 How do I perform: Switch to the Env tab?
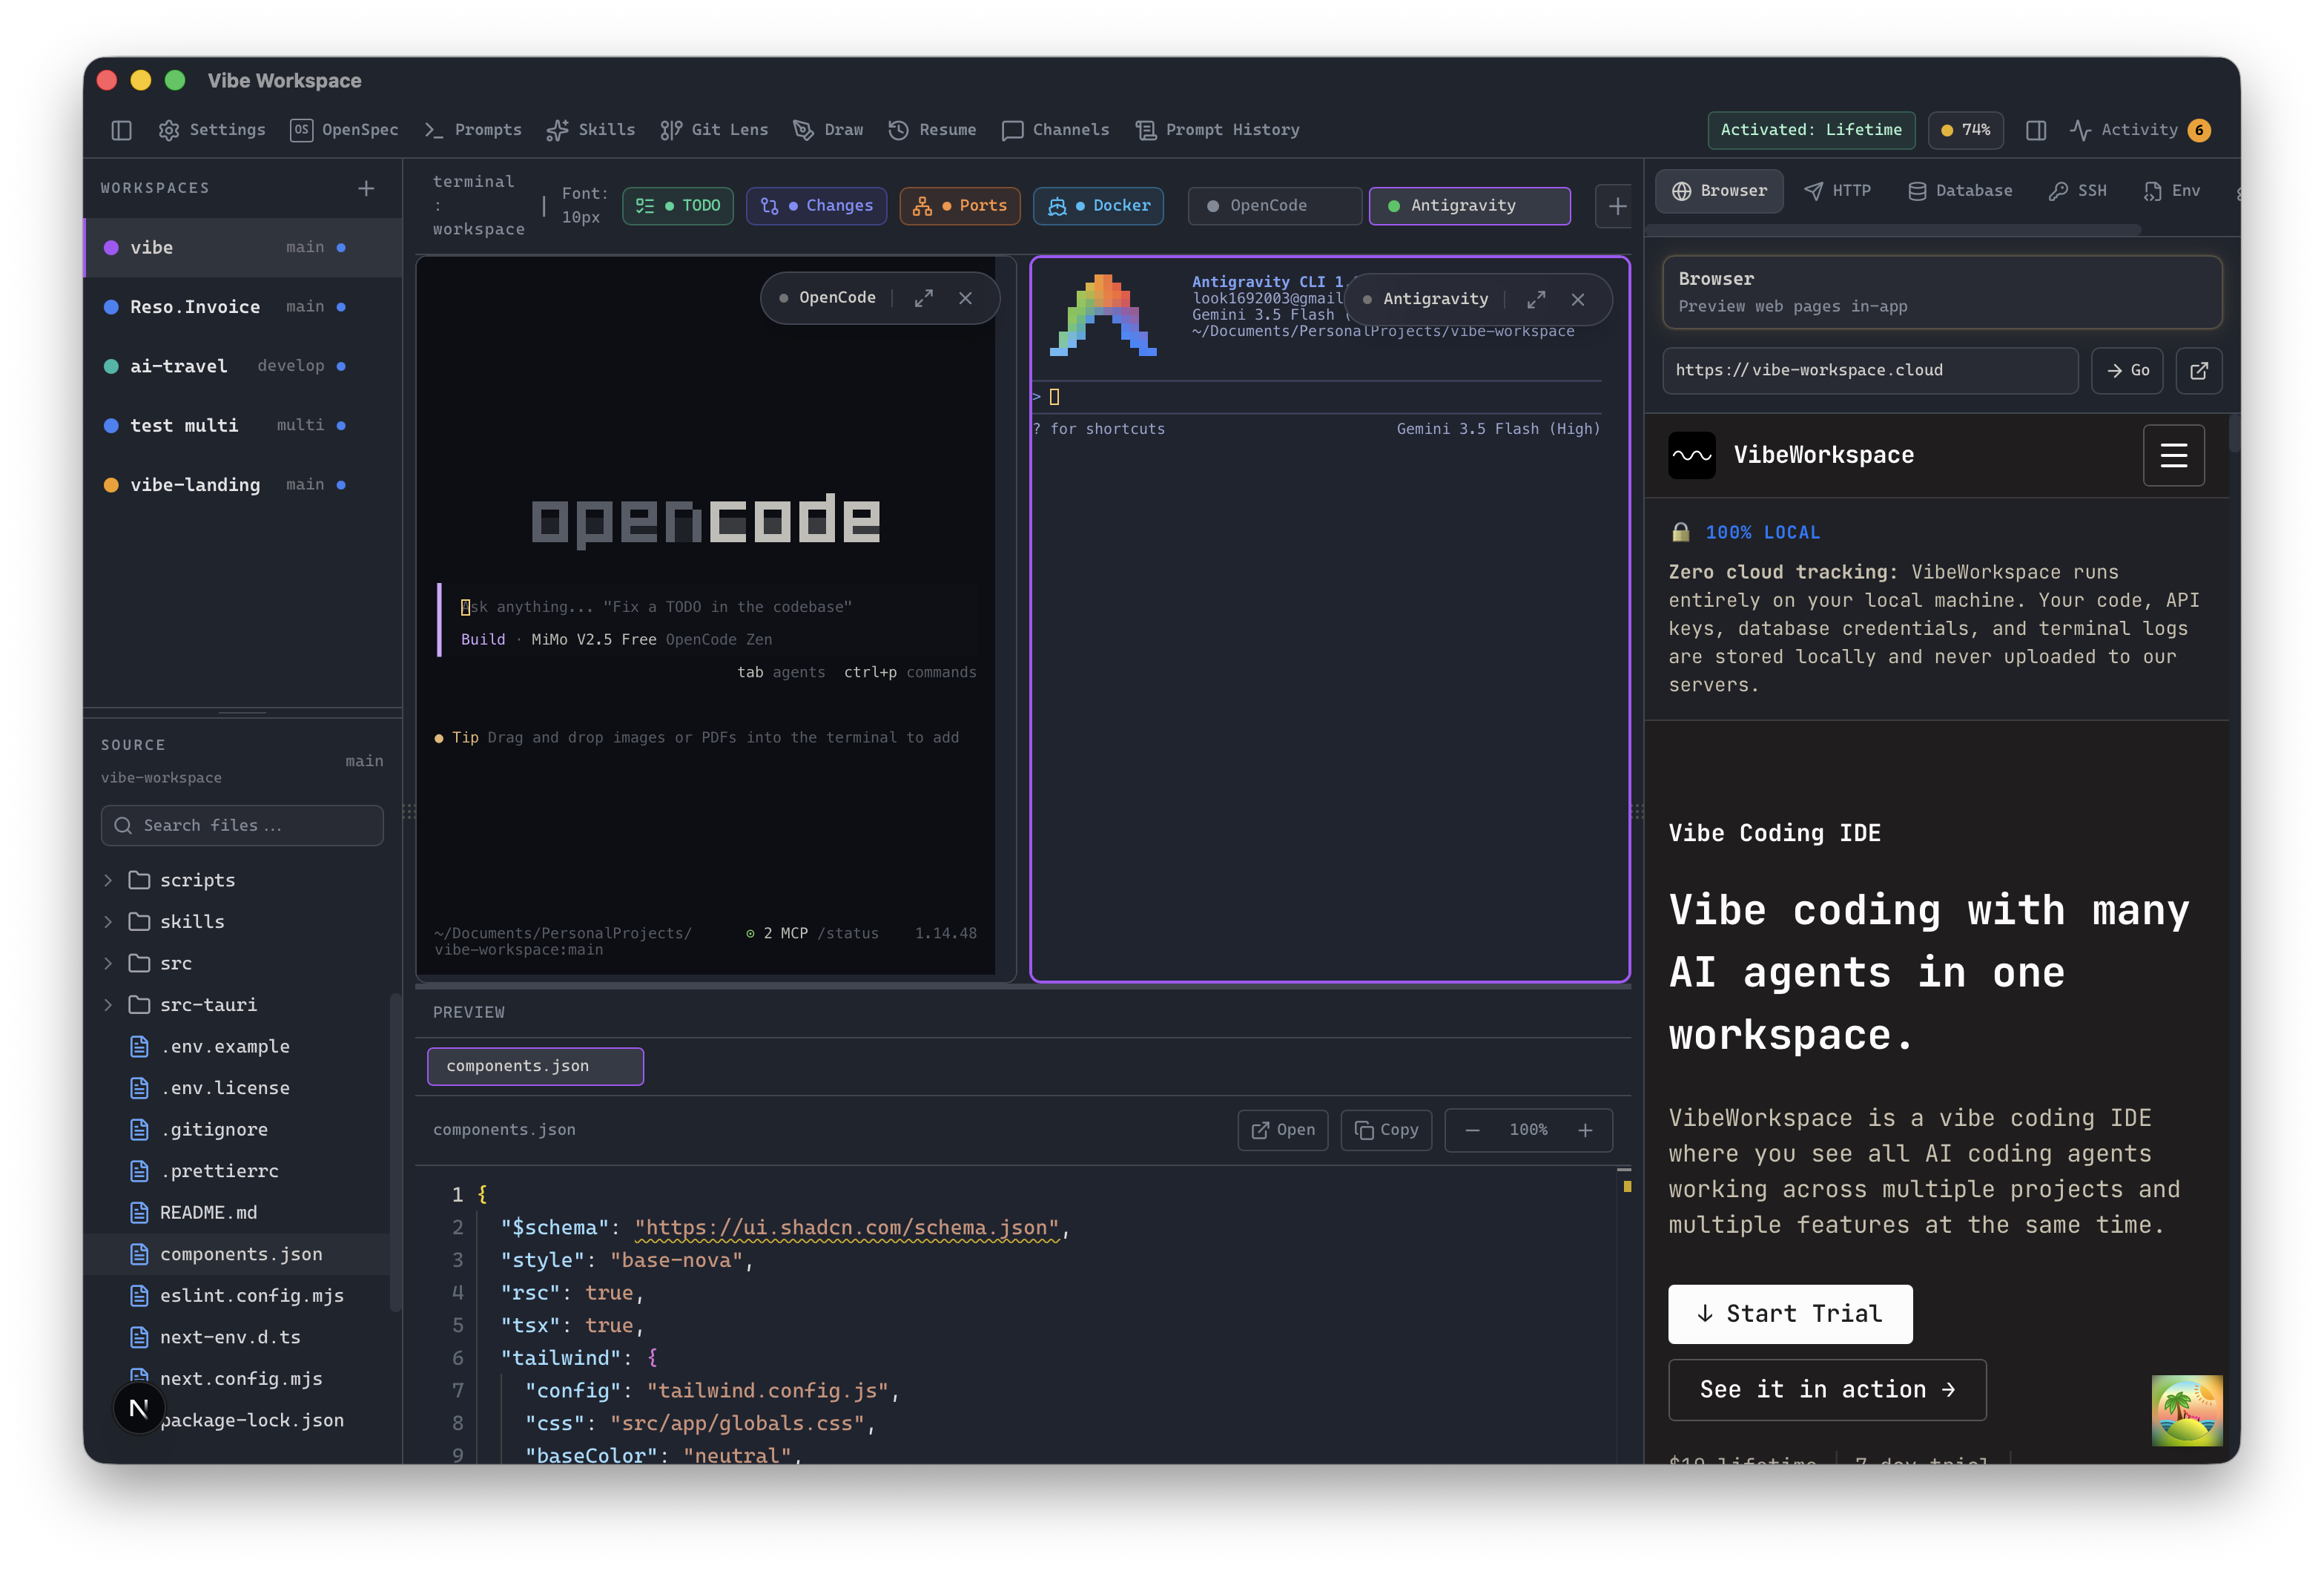2171,191
